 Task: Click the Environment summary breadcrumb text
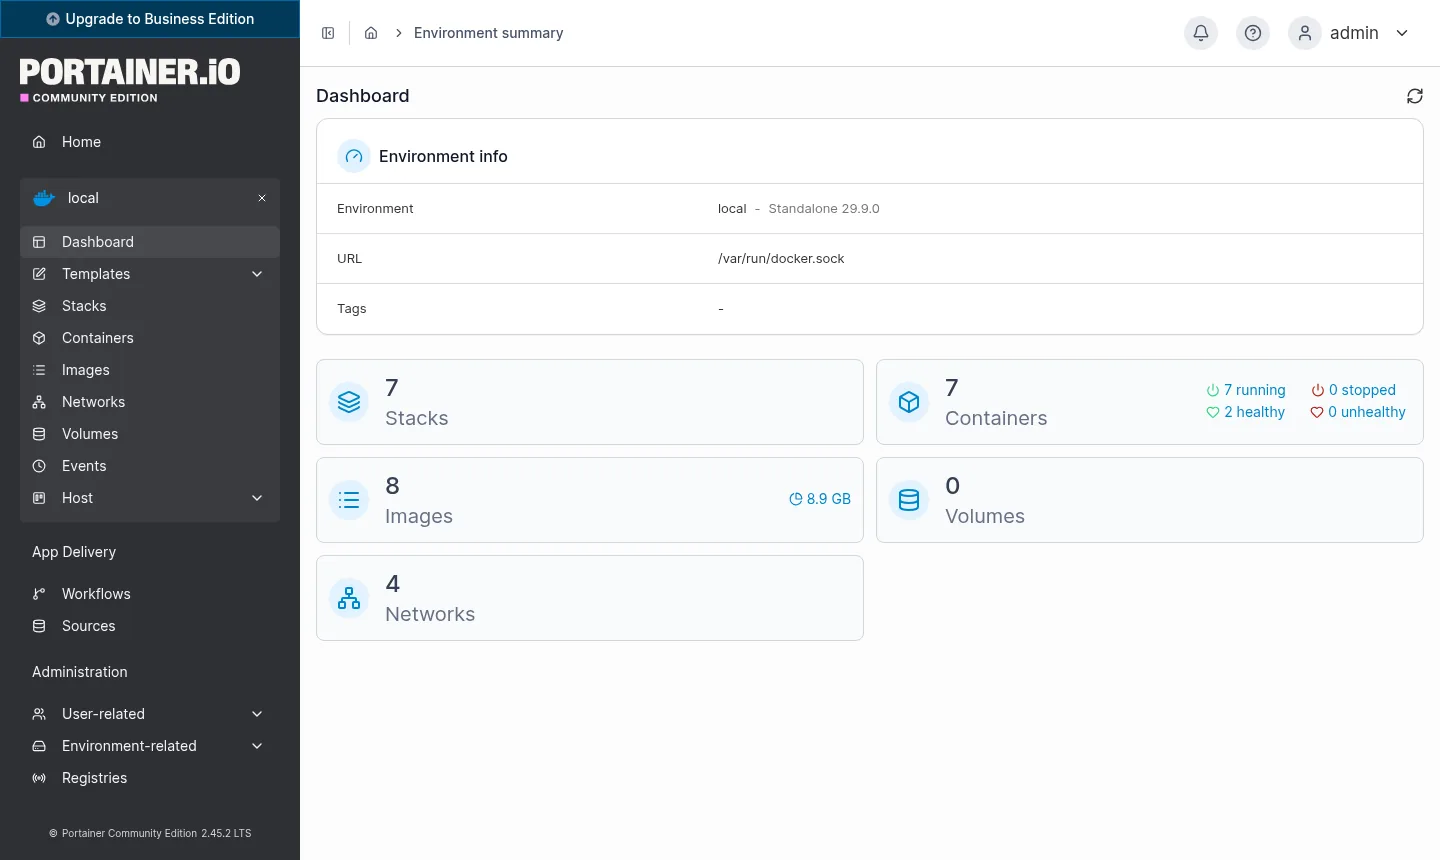(x=489, y=33)
